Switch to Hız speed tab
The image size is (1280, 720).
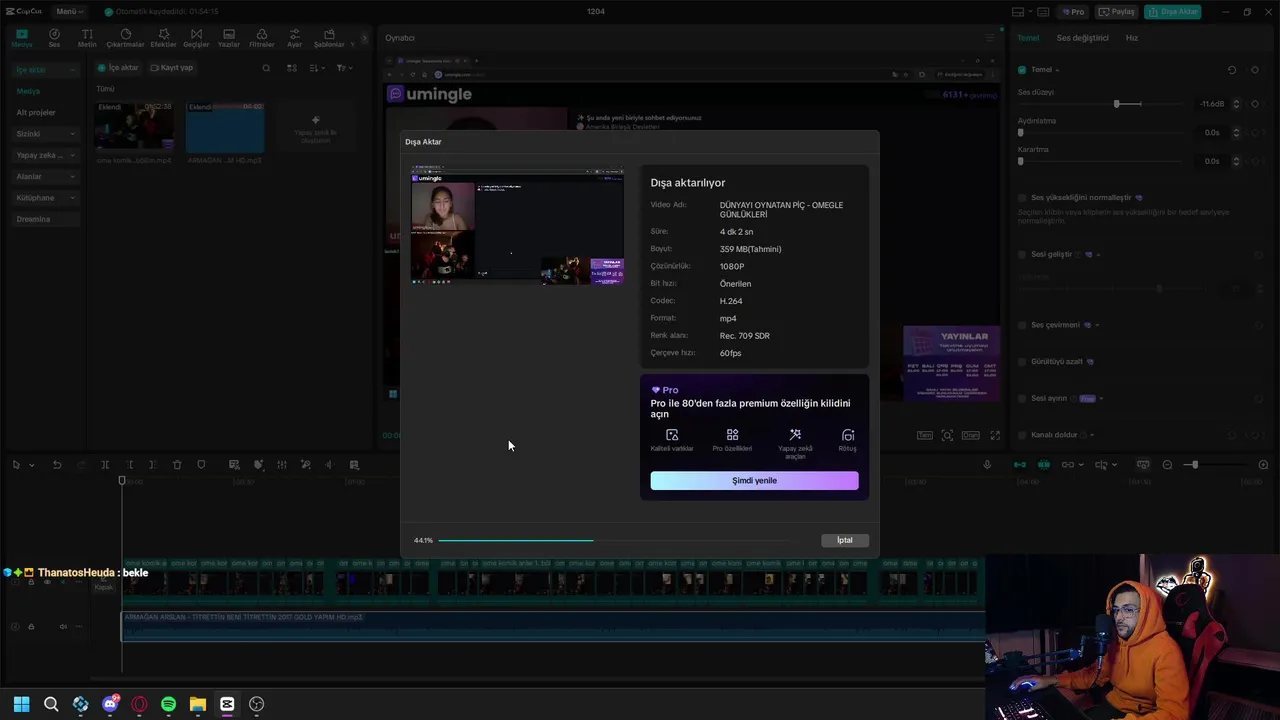[1132, 38]
